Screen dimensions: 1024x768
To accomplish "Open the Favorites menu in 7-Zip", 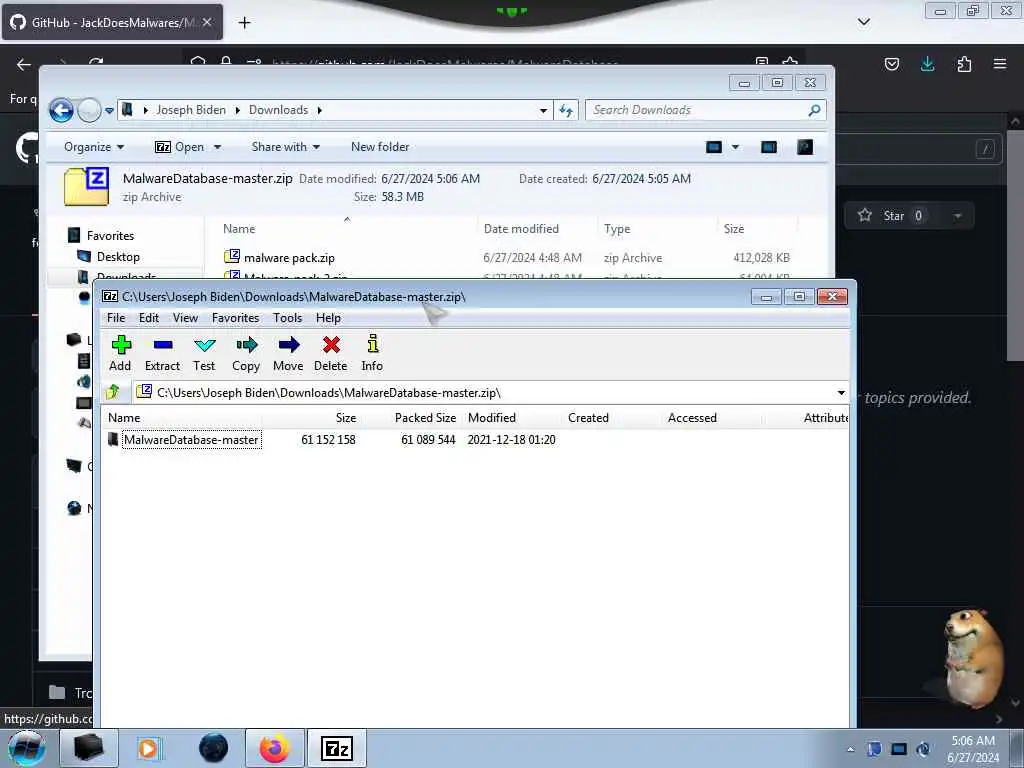I will pyautogui.click(x=236, y=318).
